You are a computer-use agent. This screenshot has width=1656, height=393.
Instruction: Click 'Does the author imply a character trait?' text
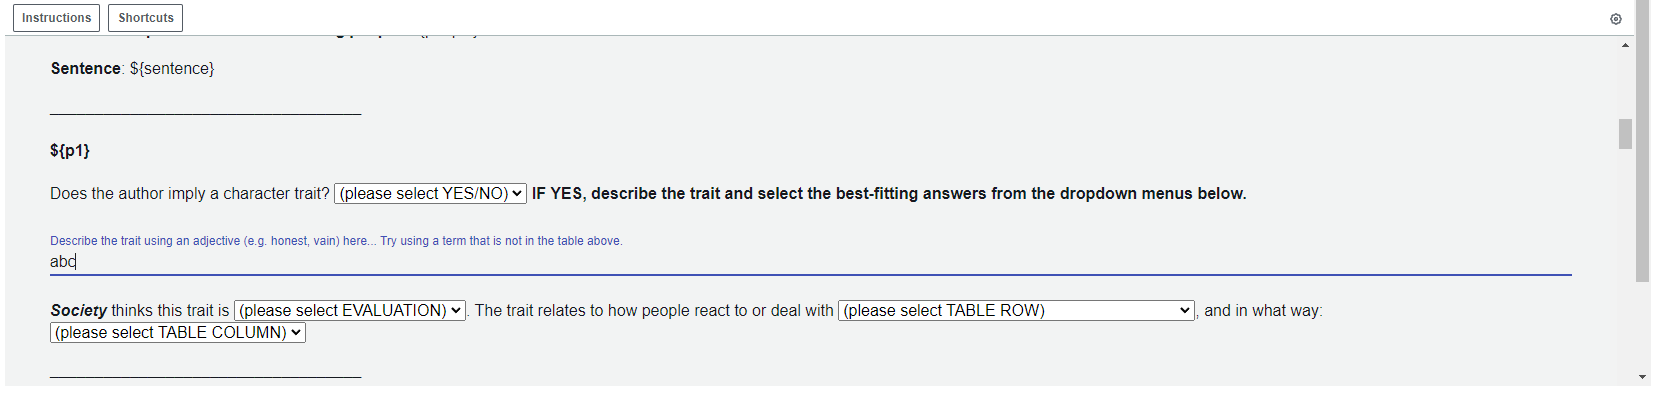coord(190,194)
